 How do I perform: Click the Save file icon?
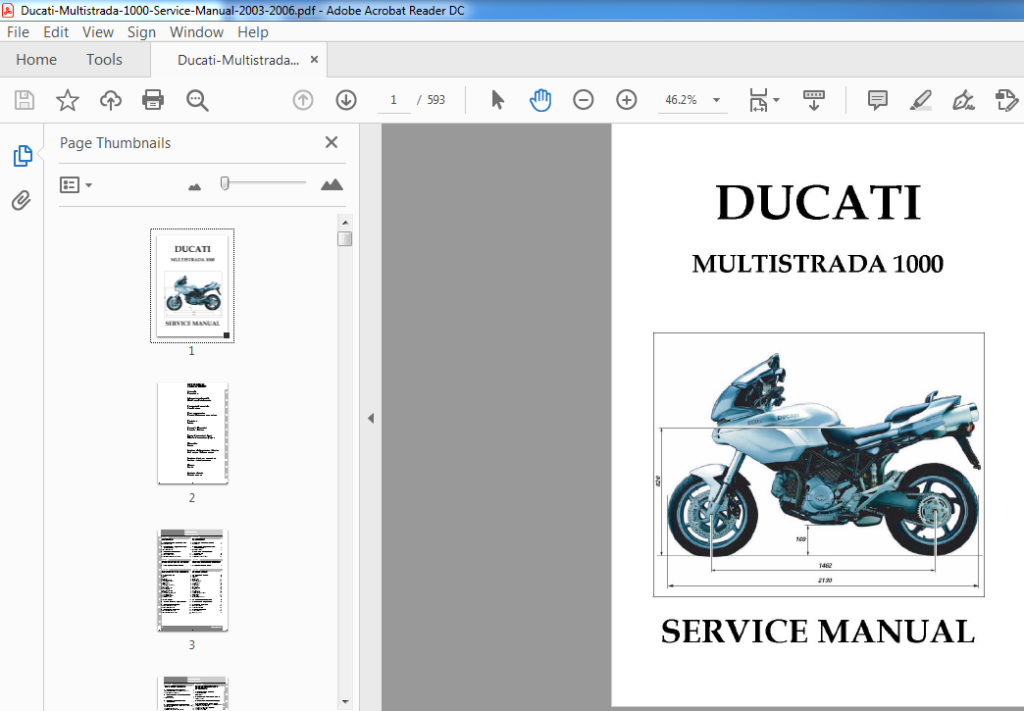click(x=24, y=100)
